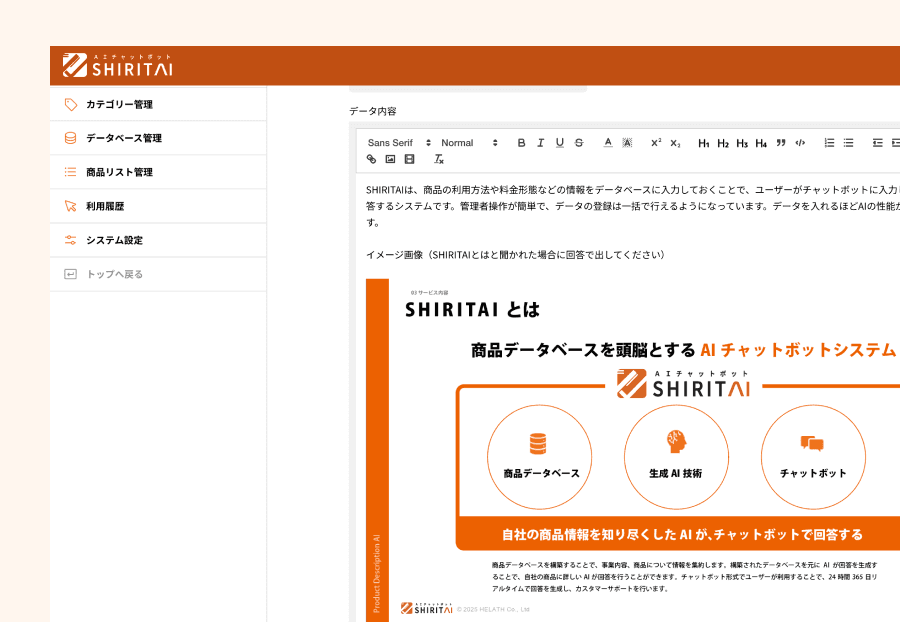Insert a video into editor
The image size is (900, 622).
409,159
